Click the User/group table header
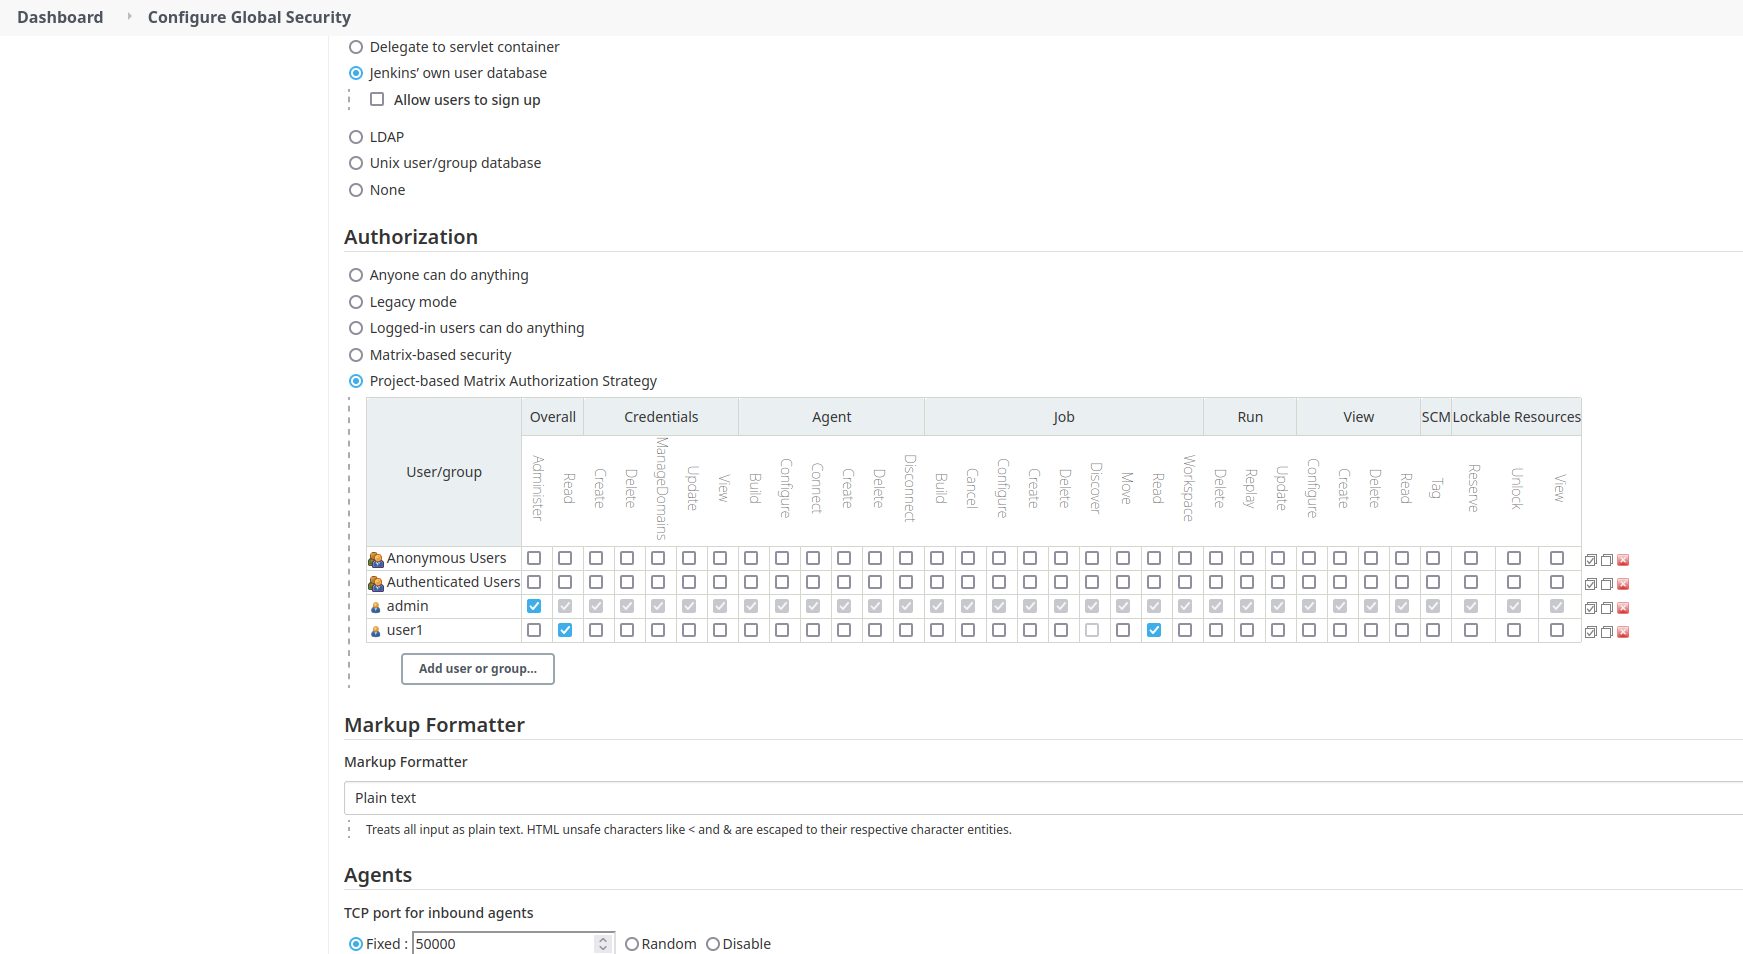 click(444, 472)
